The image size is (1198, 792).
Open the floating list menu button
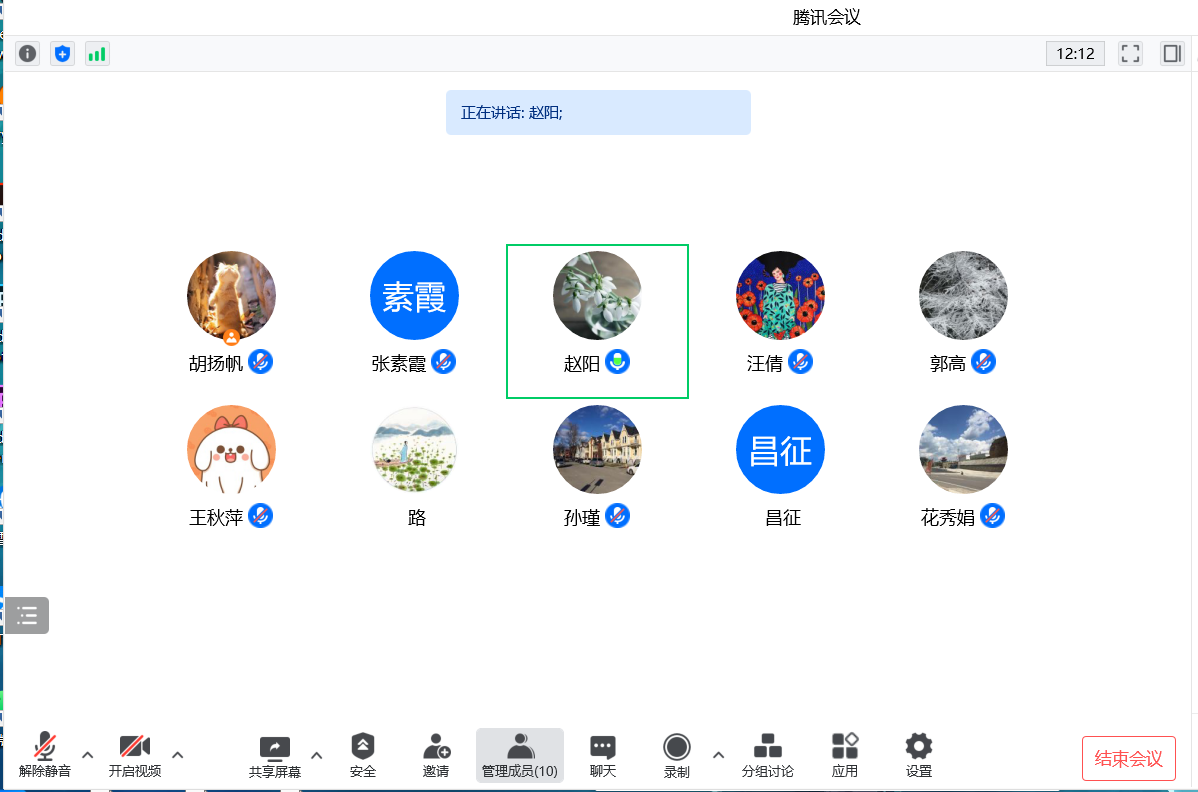coord(27,615)
